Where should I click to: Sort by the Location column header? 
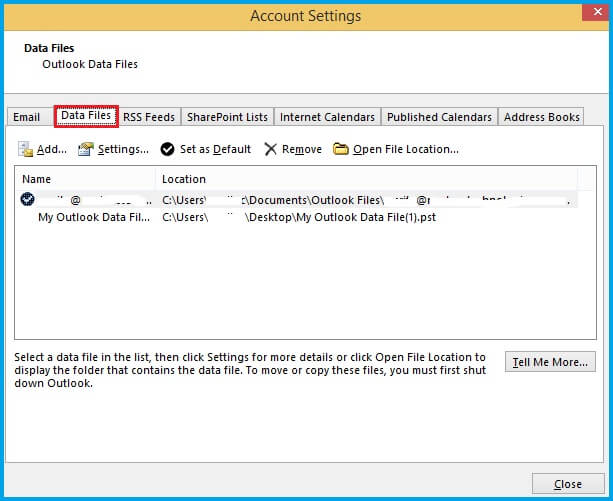coord(367,179)
